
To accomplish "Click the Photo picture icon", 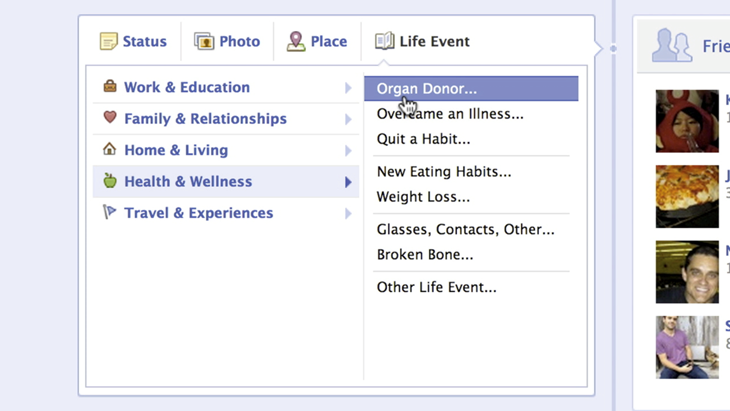I will point(204,42).
